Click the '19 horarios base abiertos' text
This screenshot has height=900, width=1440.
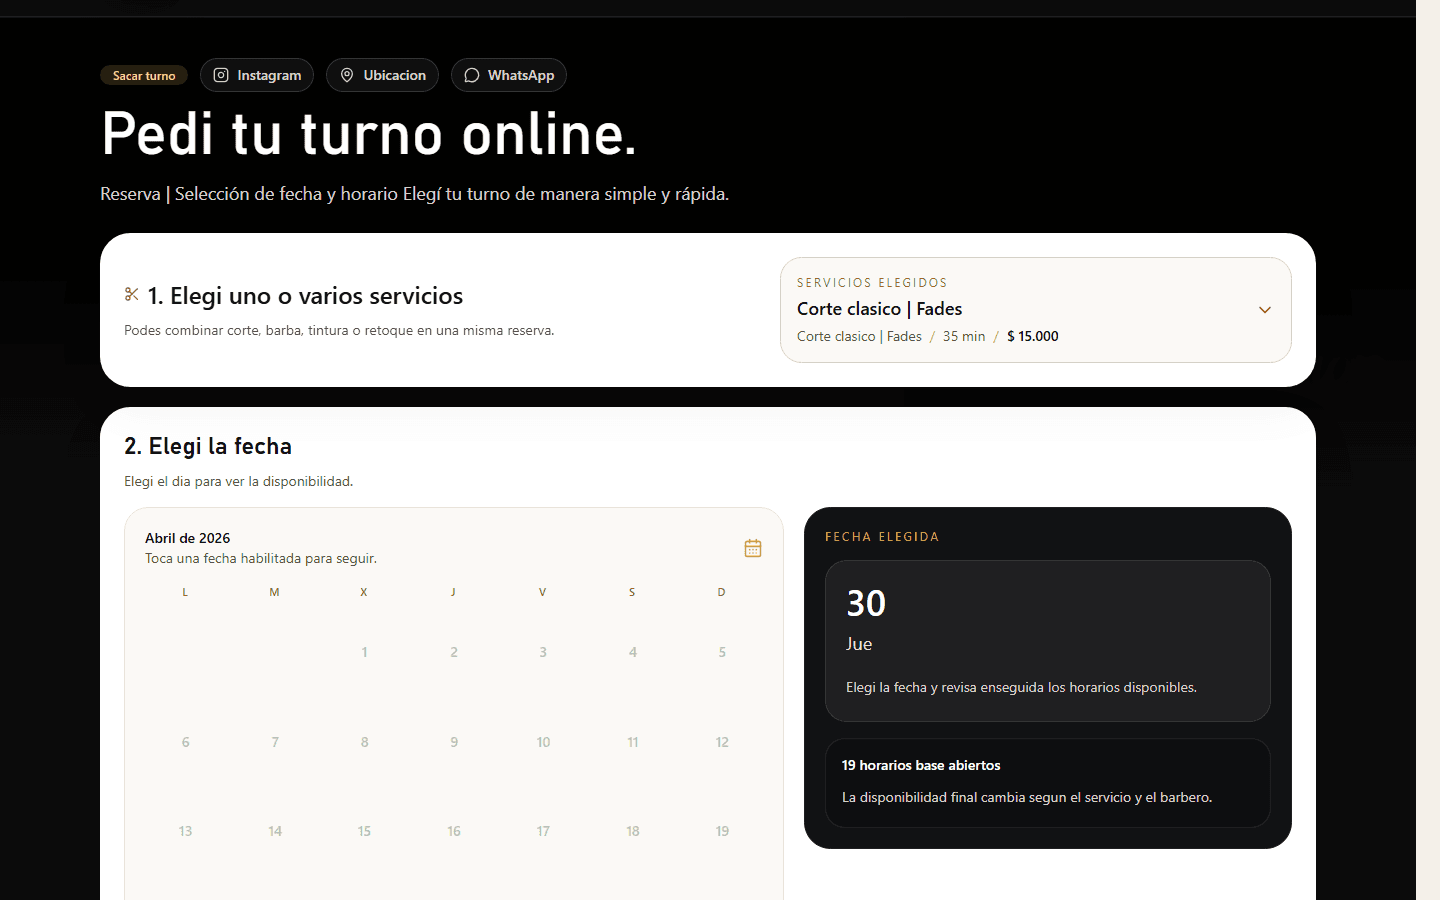tap(921, 765)
